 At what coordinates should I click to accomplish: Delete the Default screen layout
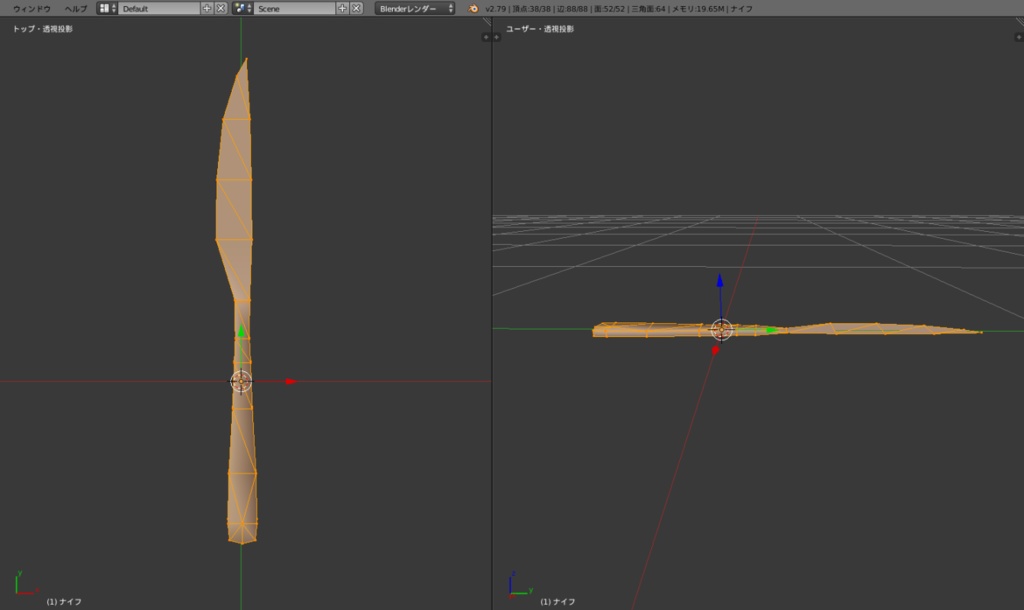coord(221,8)
